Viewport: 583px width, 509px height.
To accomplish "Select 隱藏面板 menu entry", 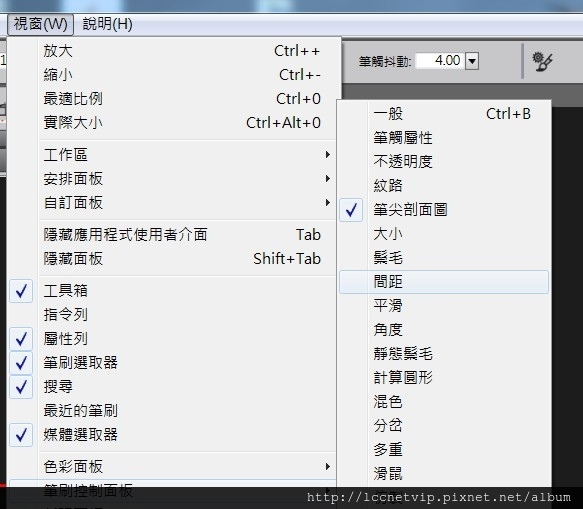I will pos(173,259).
